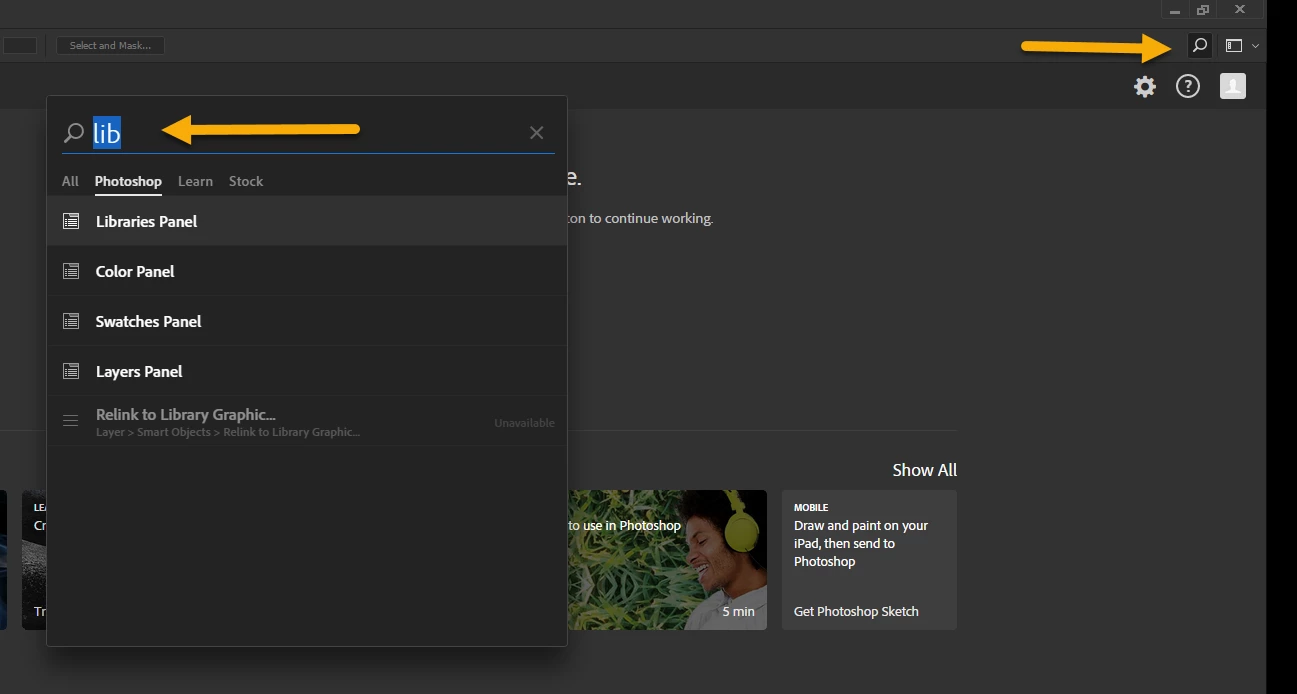The height and width of the screenshot is (694, 1297).
Task: Open the Draw and paint on iPad card
Action: 869,560
